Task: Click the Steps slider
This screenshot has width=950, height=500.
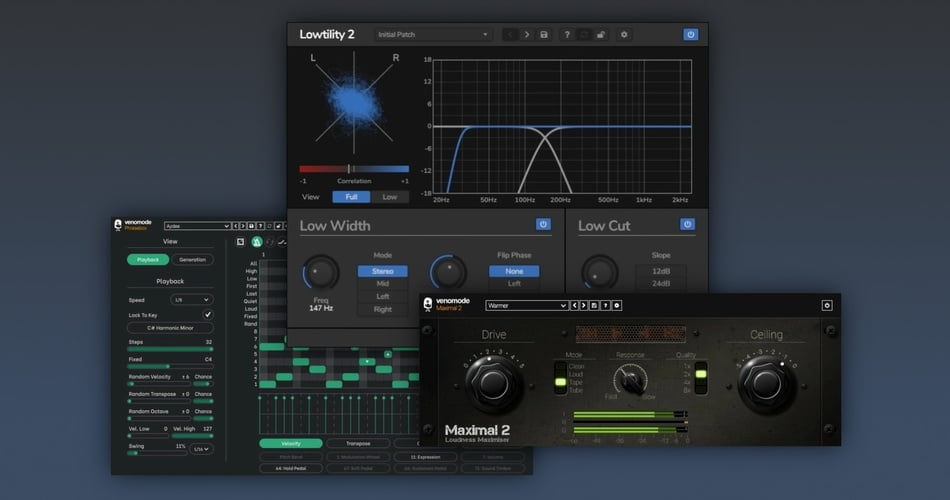Action: 170,349
